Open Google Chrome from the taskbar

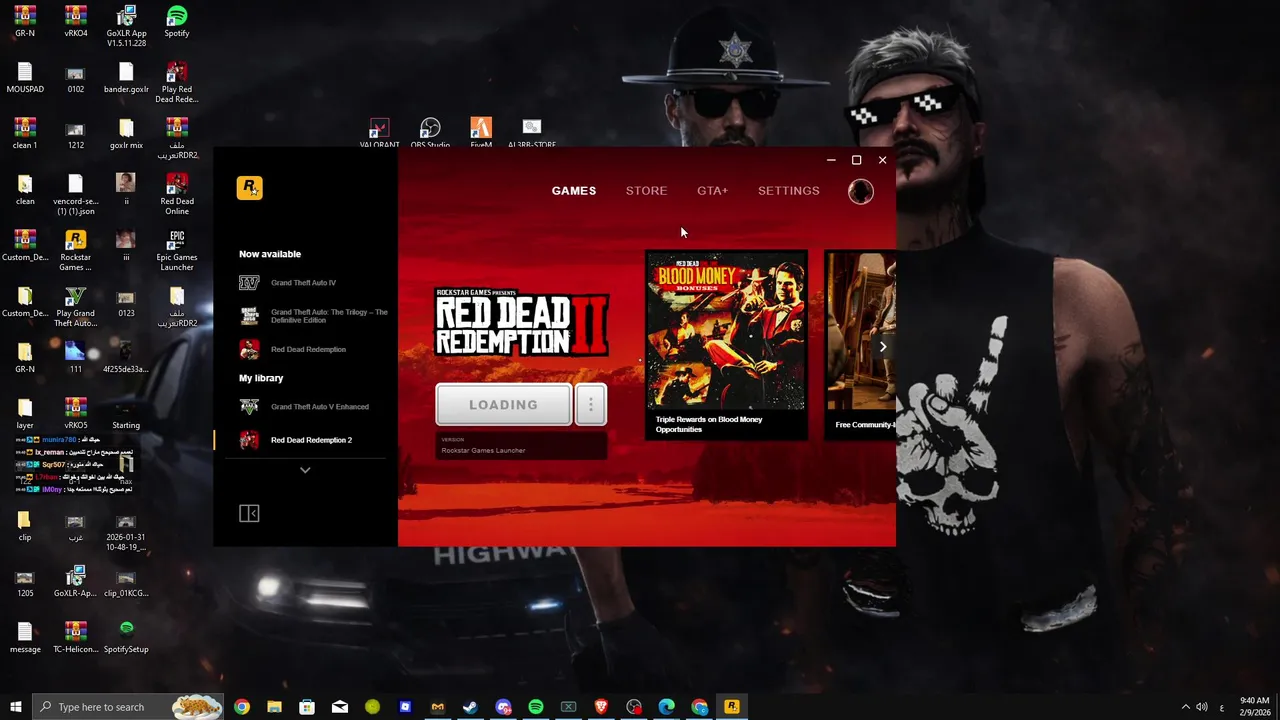pyautogui.click(x=241, y=707)
